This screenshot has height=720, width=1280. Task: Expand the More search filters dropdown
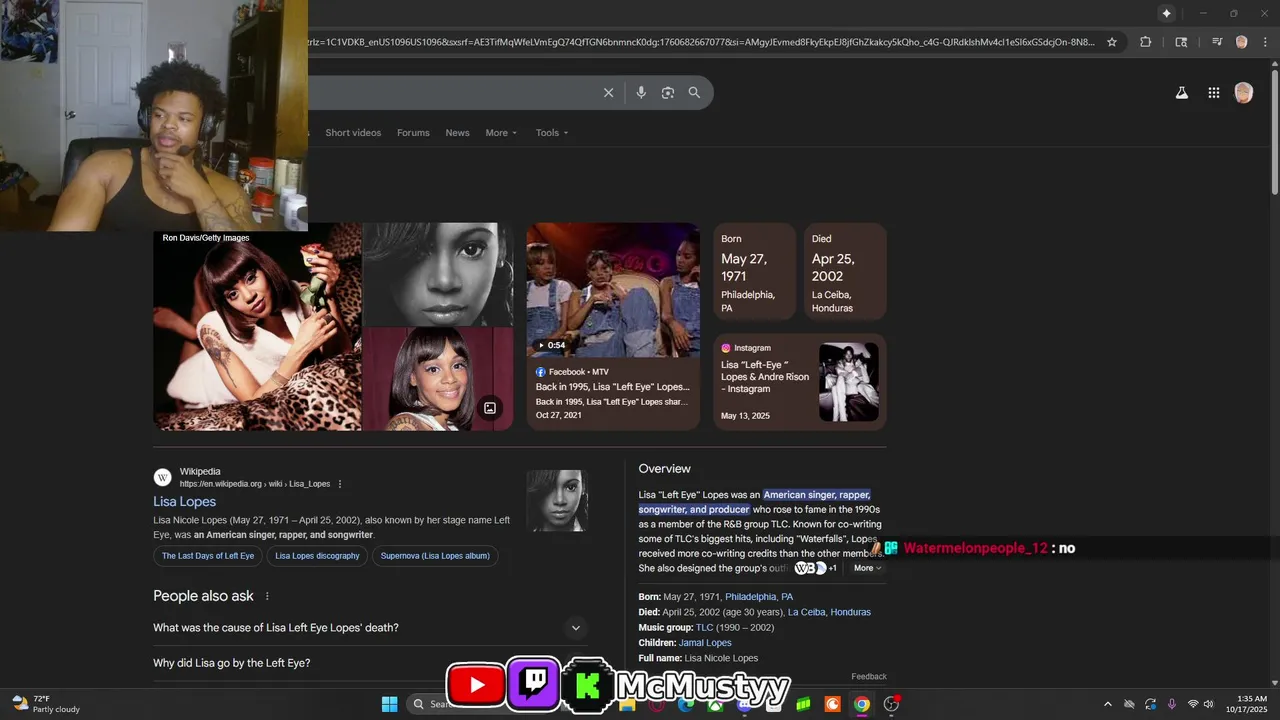501,133
